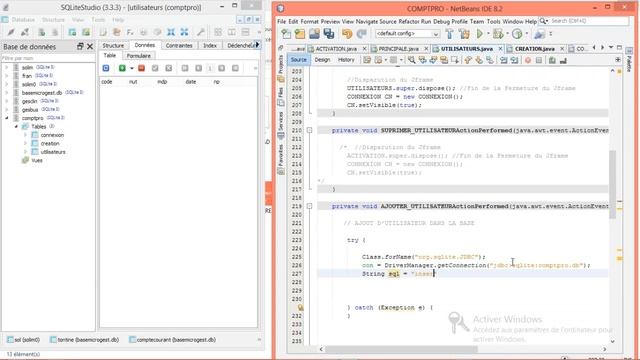Viewport: 640px width, 360px height.
Task: Collapse SUPRIMER_UTILISATEURActionPerformed code fold
Action: 309,130
